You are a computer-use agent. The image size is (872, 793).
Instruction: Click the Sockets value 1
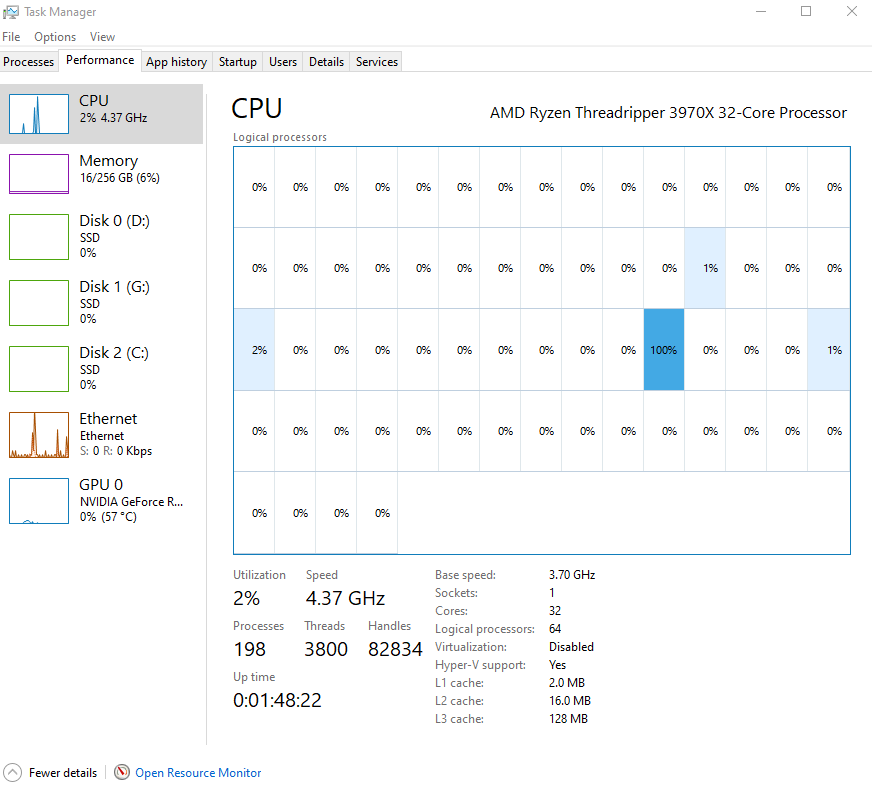click(x=552, y=593)
